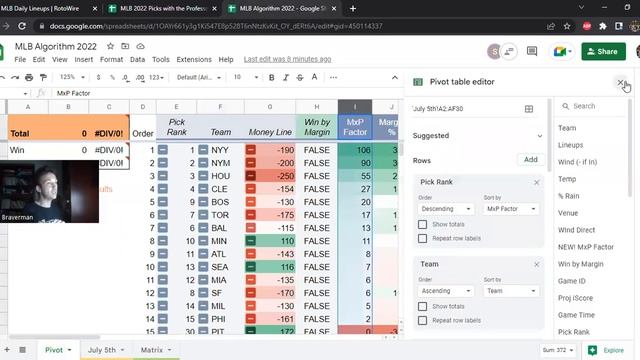The image size is (640, 360).
Task: Open the File menu
Action: coord(20,60)
